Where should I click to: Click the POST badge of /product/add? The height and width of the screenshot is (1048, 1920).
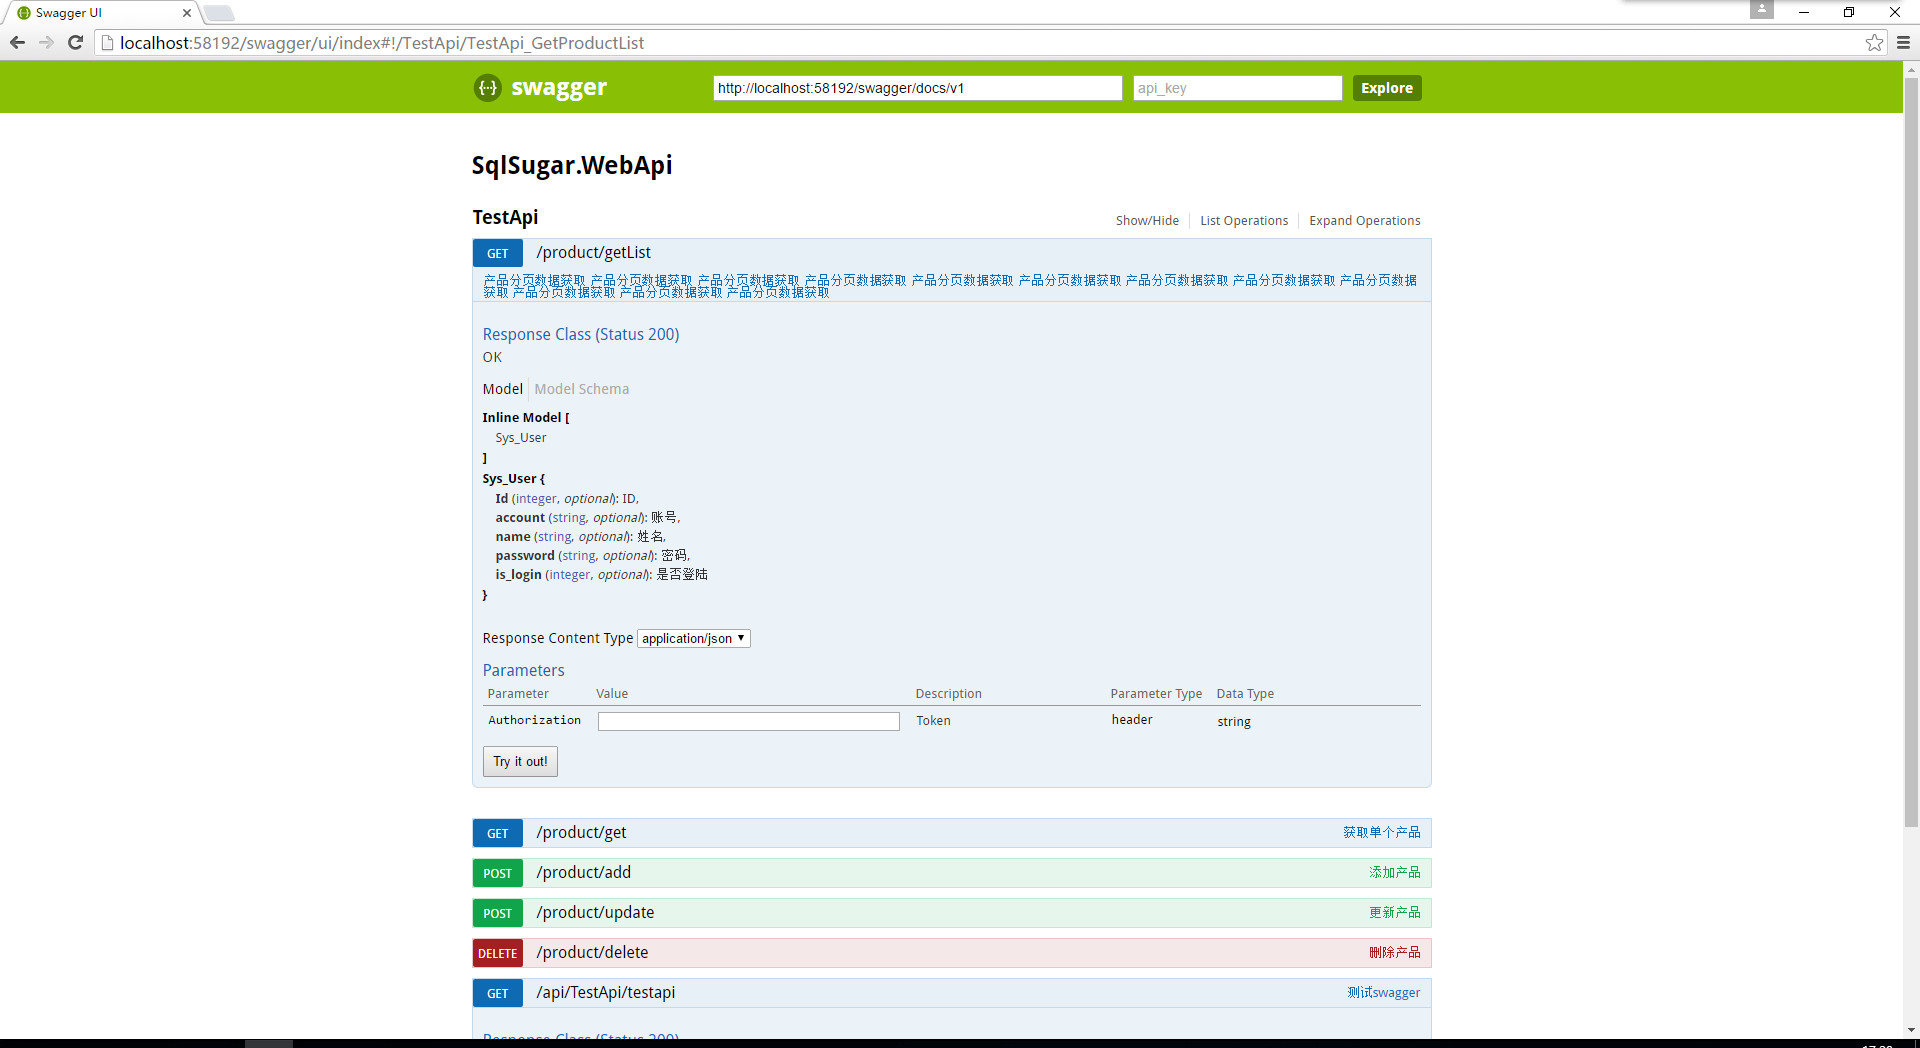[497, 873]
